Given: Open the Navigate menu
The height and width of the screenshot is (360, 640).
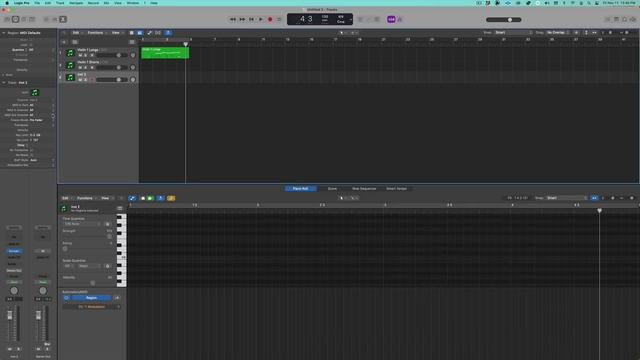Looking at the screenshot, I should (76, 3).
